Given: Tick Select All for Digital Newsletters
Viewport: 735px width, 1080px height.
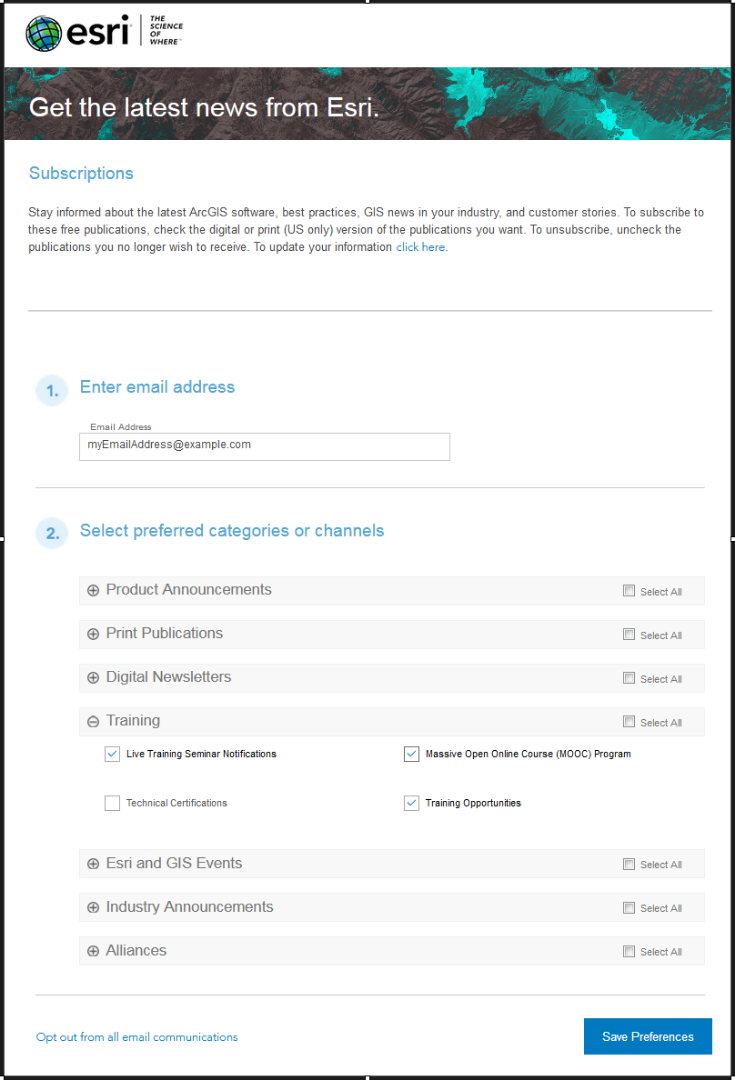Looking at the screenshot, I should pos(629,678).
